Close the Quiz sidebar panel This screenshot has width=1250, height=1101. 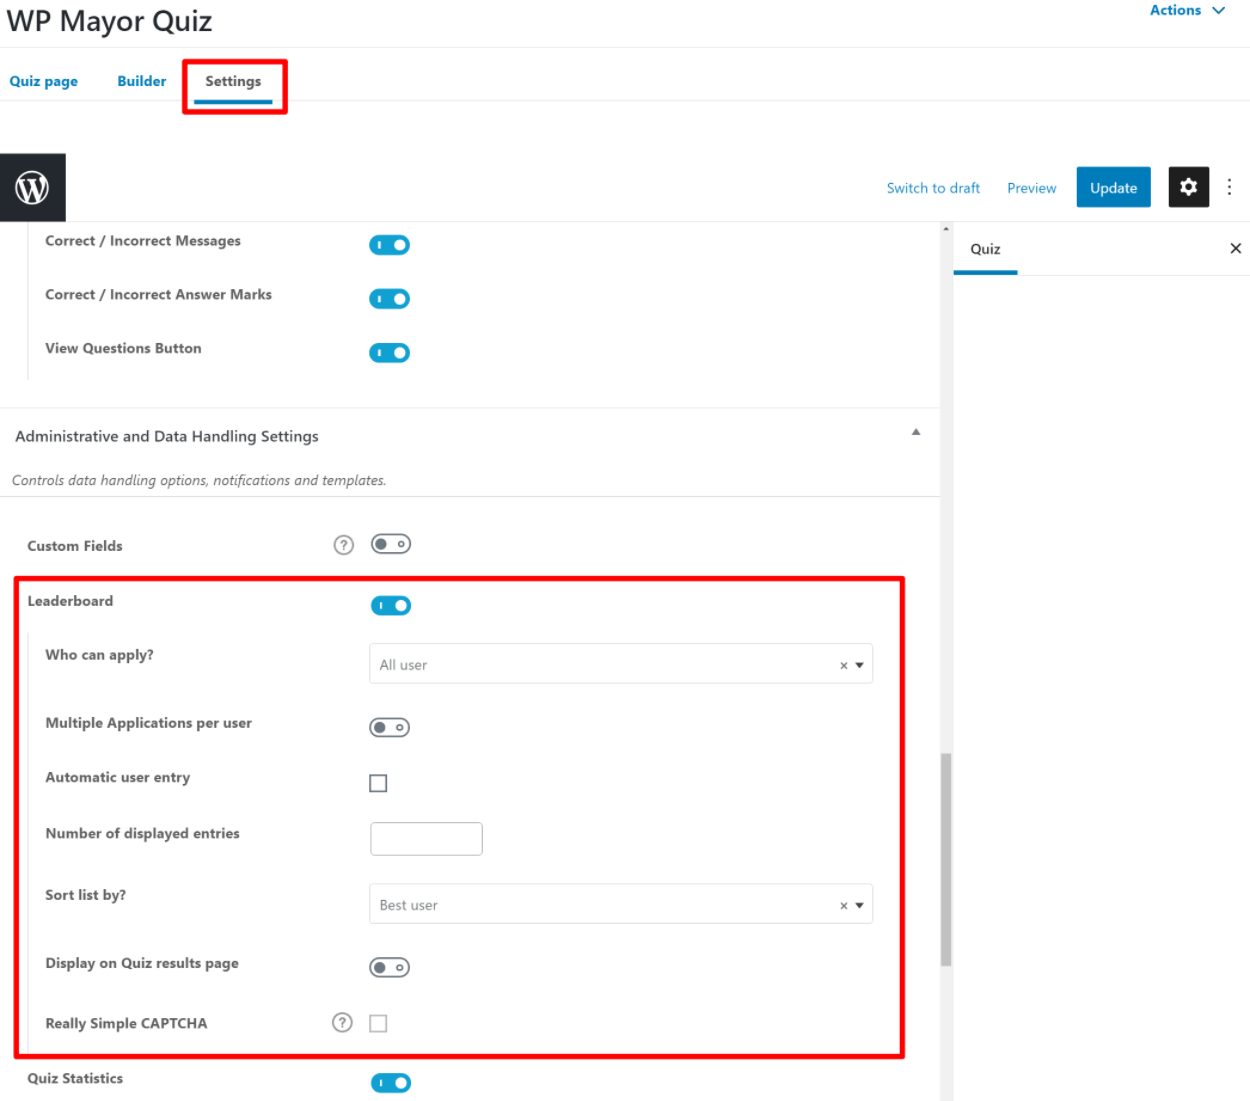coord(1236,248)
